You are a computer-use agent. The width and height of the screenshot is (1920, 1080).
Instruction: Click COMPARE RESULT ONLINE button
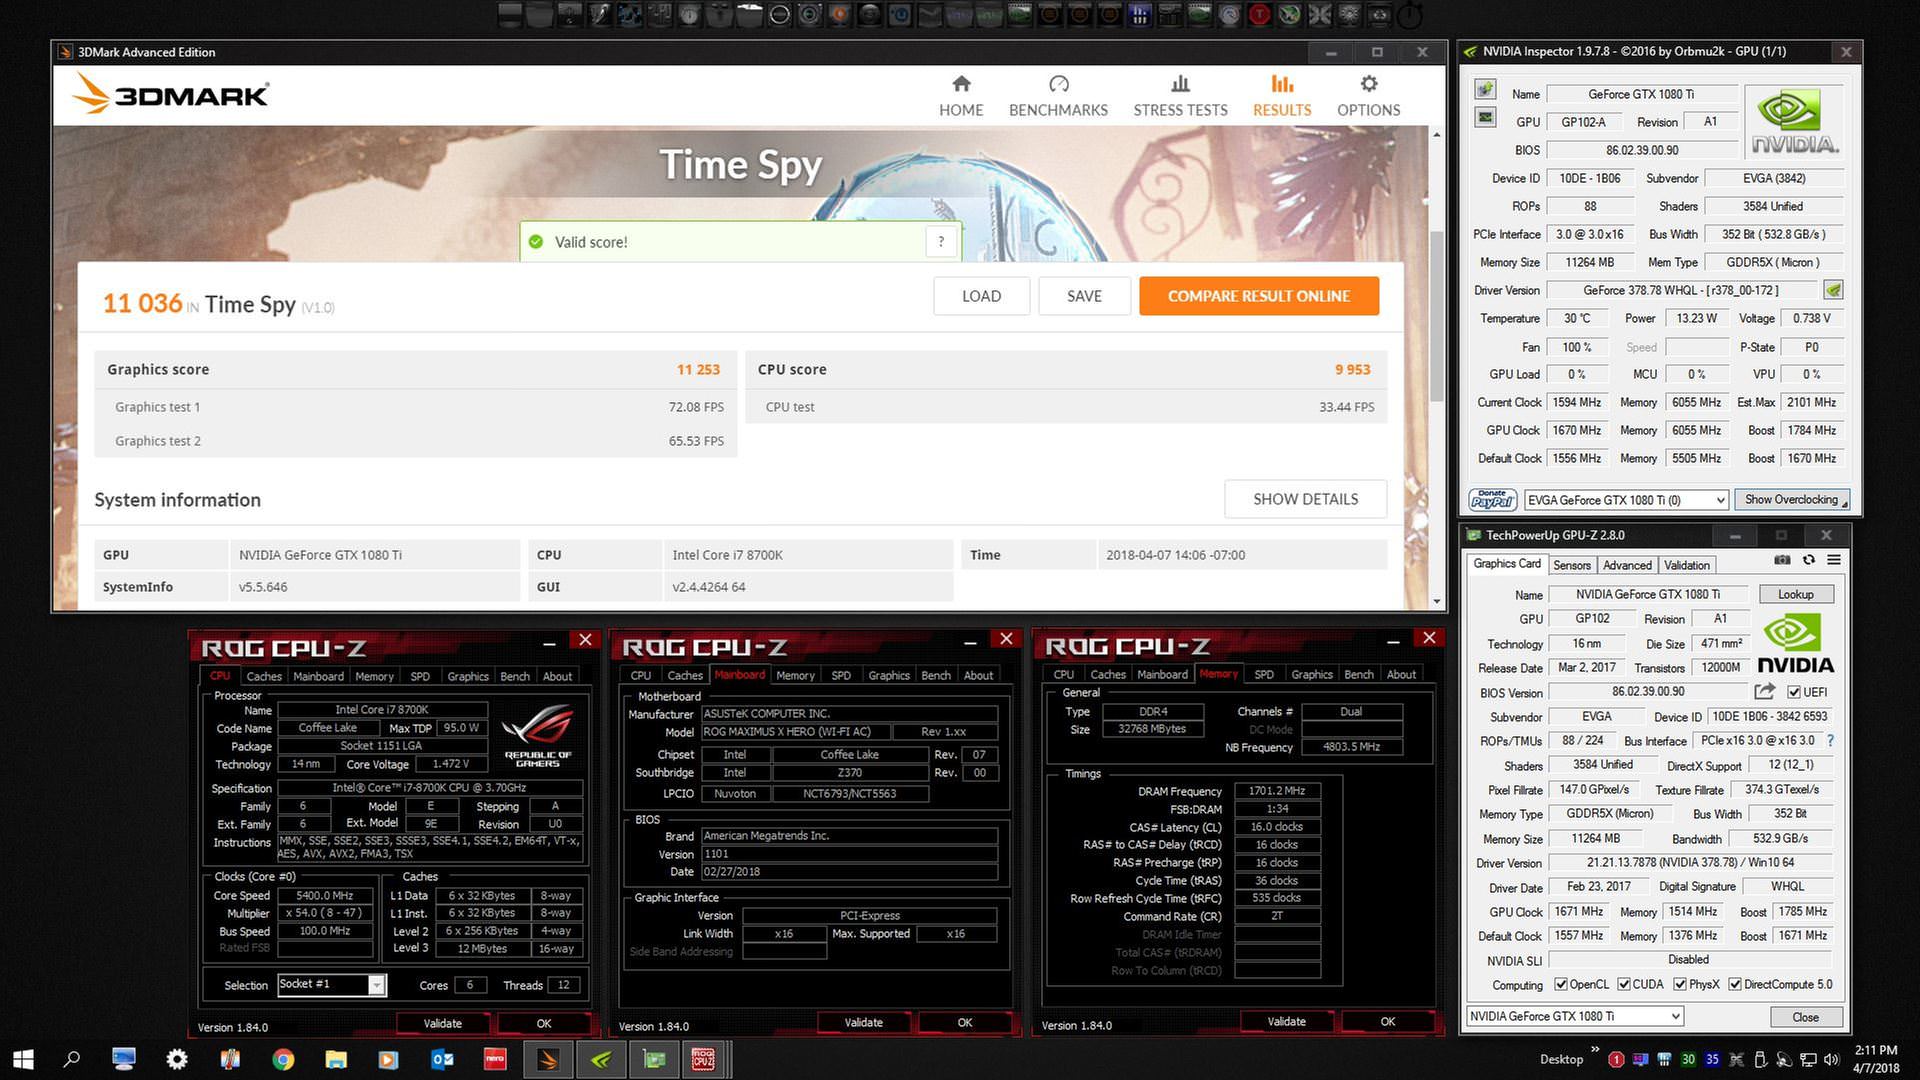coord(1258,296)
